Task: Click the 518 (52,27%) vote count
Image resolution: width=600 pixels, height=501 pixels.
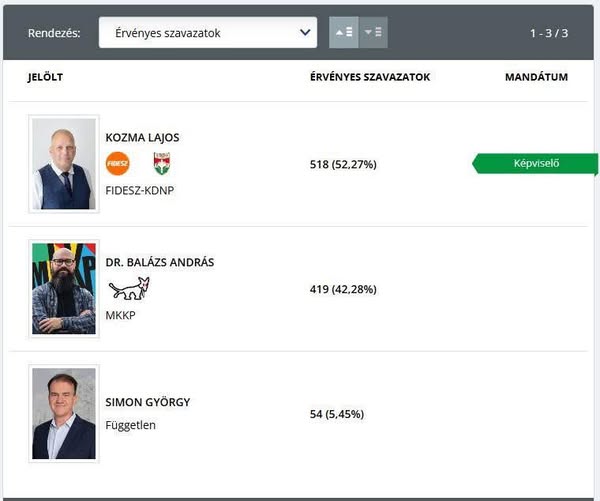Action: [x=343, y=164]
